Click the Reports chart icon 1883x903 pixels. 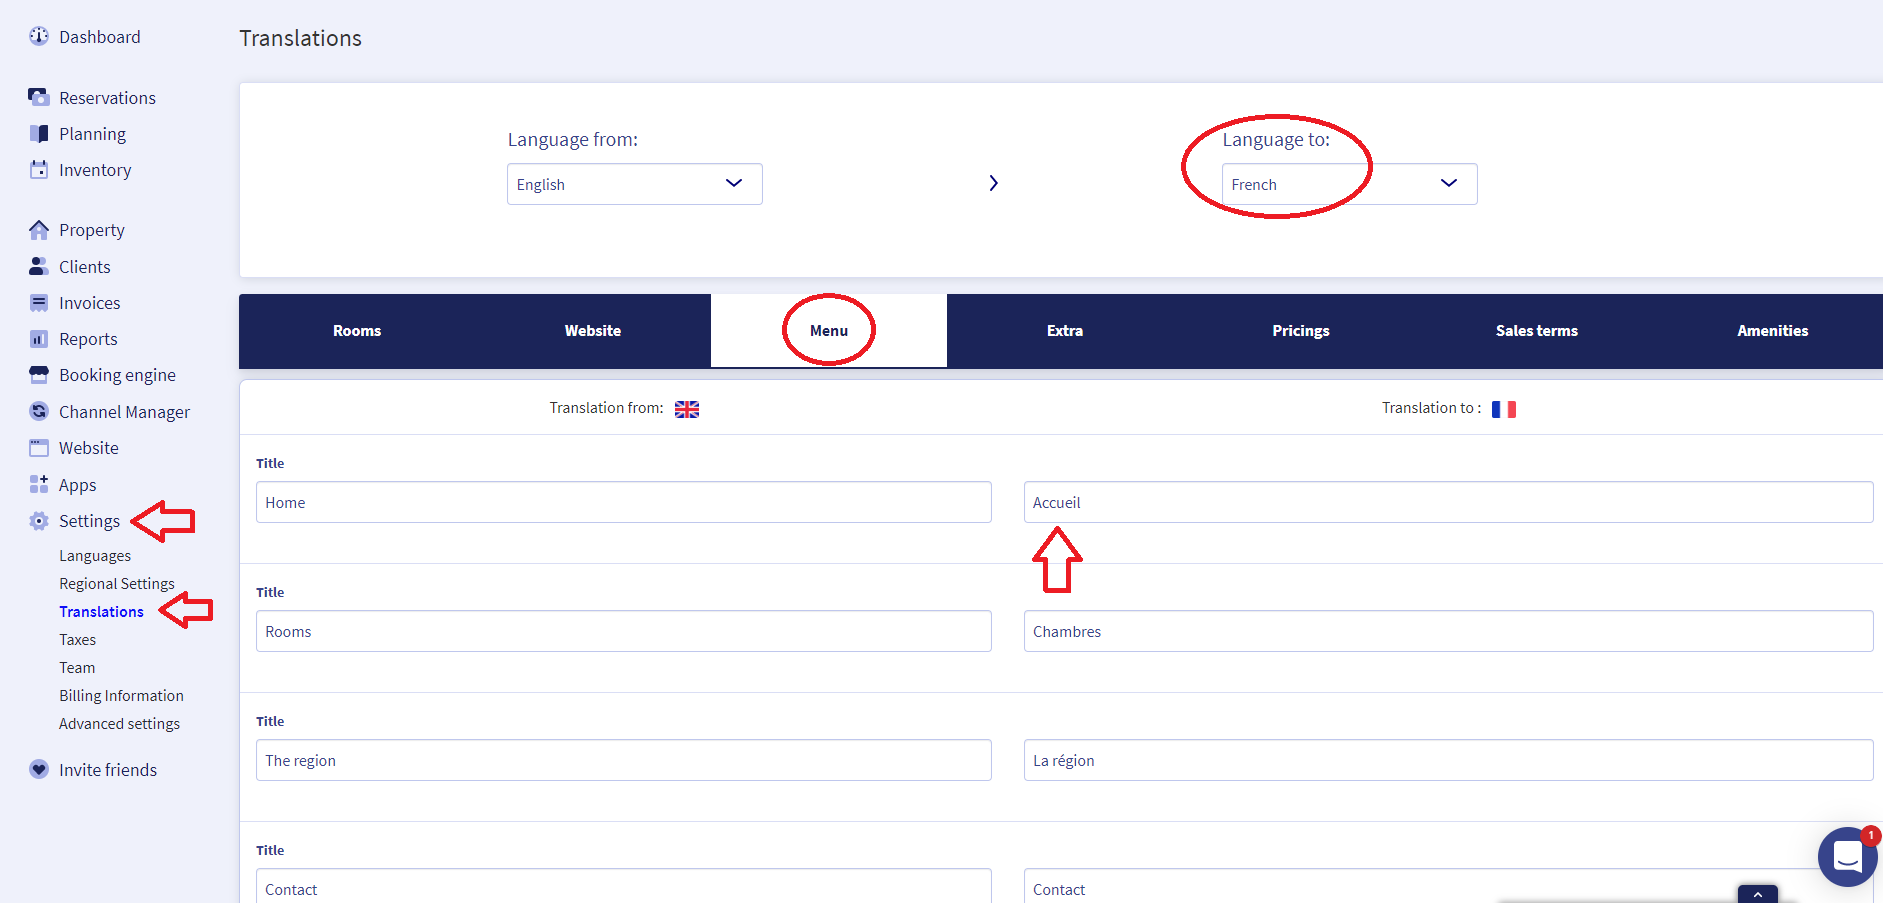(x=39, y=338)
